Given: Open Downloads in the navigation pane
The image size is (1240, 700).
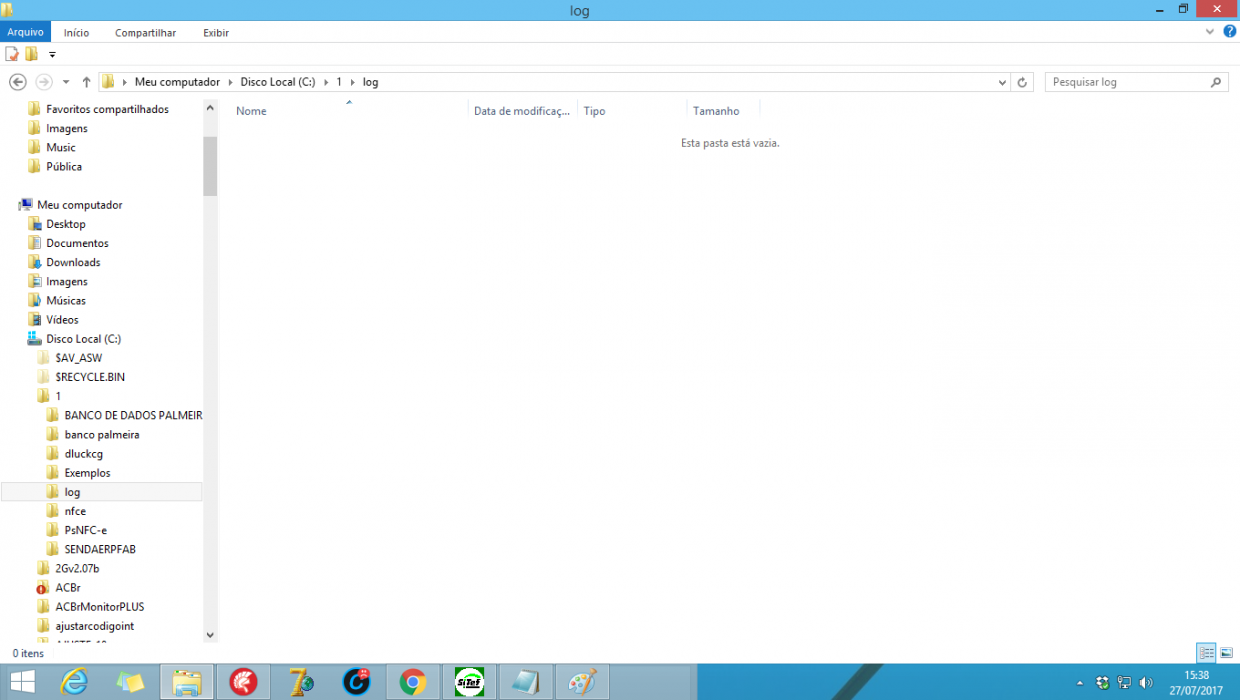Looking at the screenshot, I should tap(73, 262).
